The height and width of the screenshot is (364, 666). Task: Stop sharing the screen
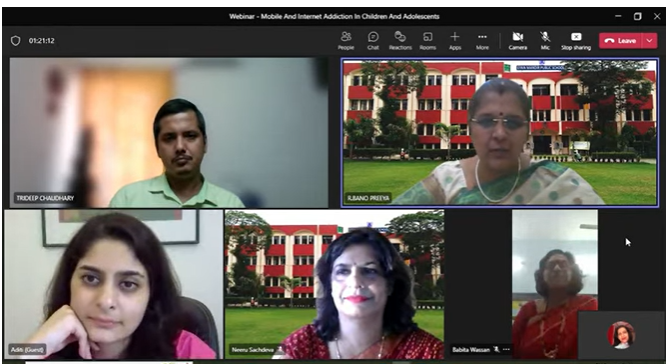(x=576, y=41)
